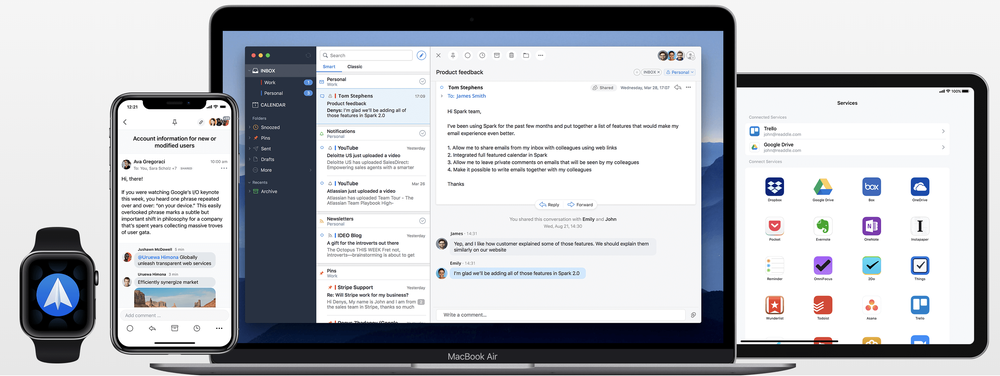Viewport: 1000px width, 376px height.
Task: Archive the email using the toolbar archive icon
Action: click(497, 55)
